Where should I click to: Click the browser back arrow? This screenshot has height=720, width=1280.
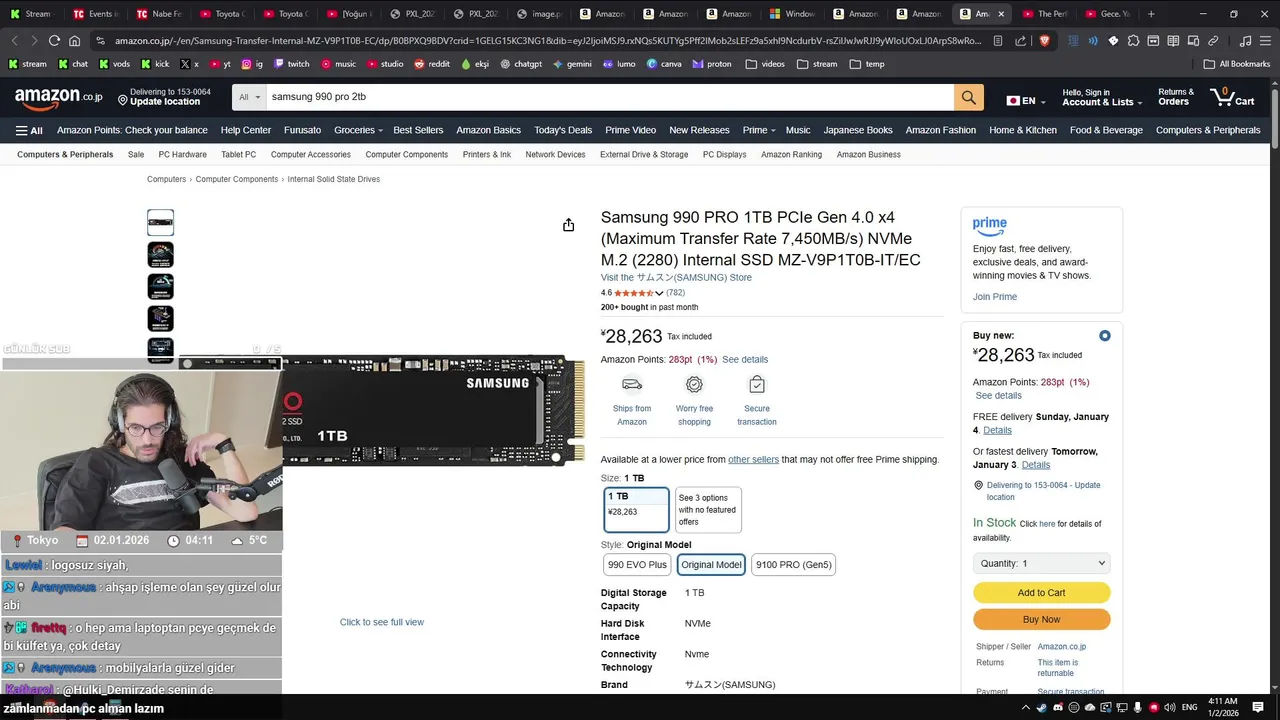[14, 41]
